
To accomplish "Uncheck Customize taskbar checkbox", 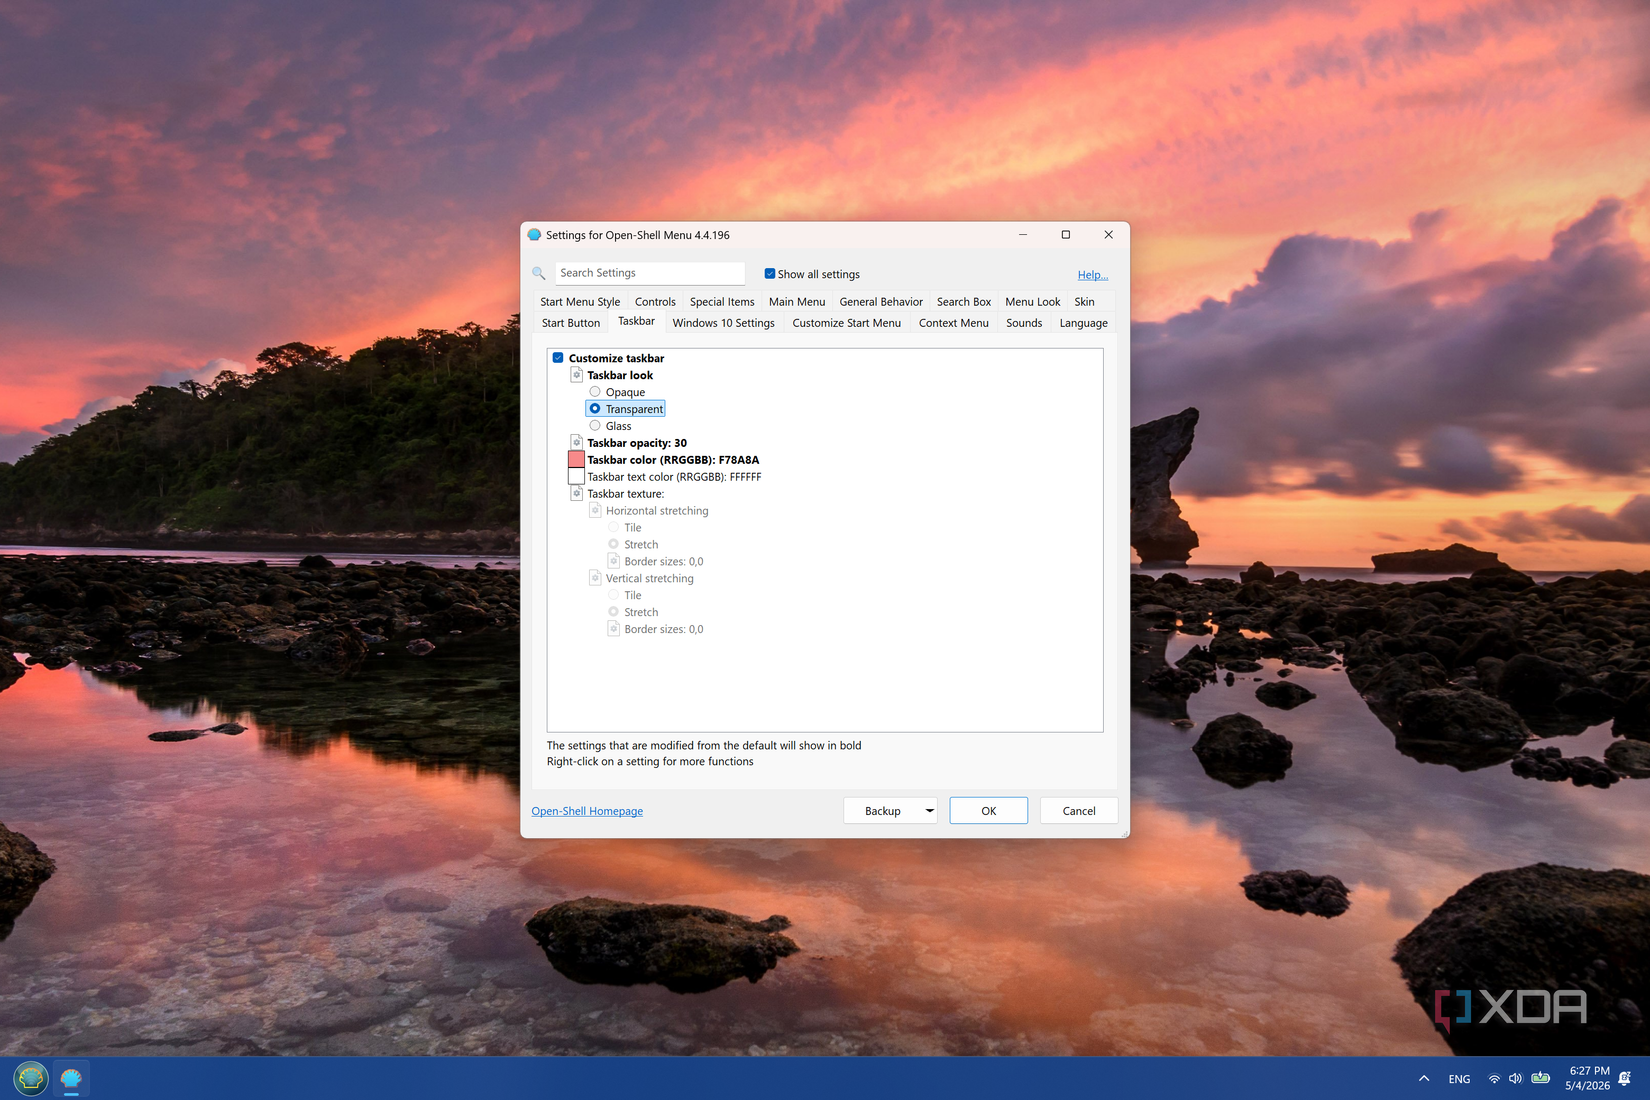I will click(x=558, y=358).
